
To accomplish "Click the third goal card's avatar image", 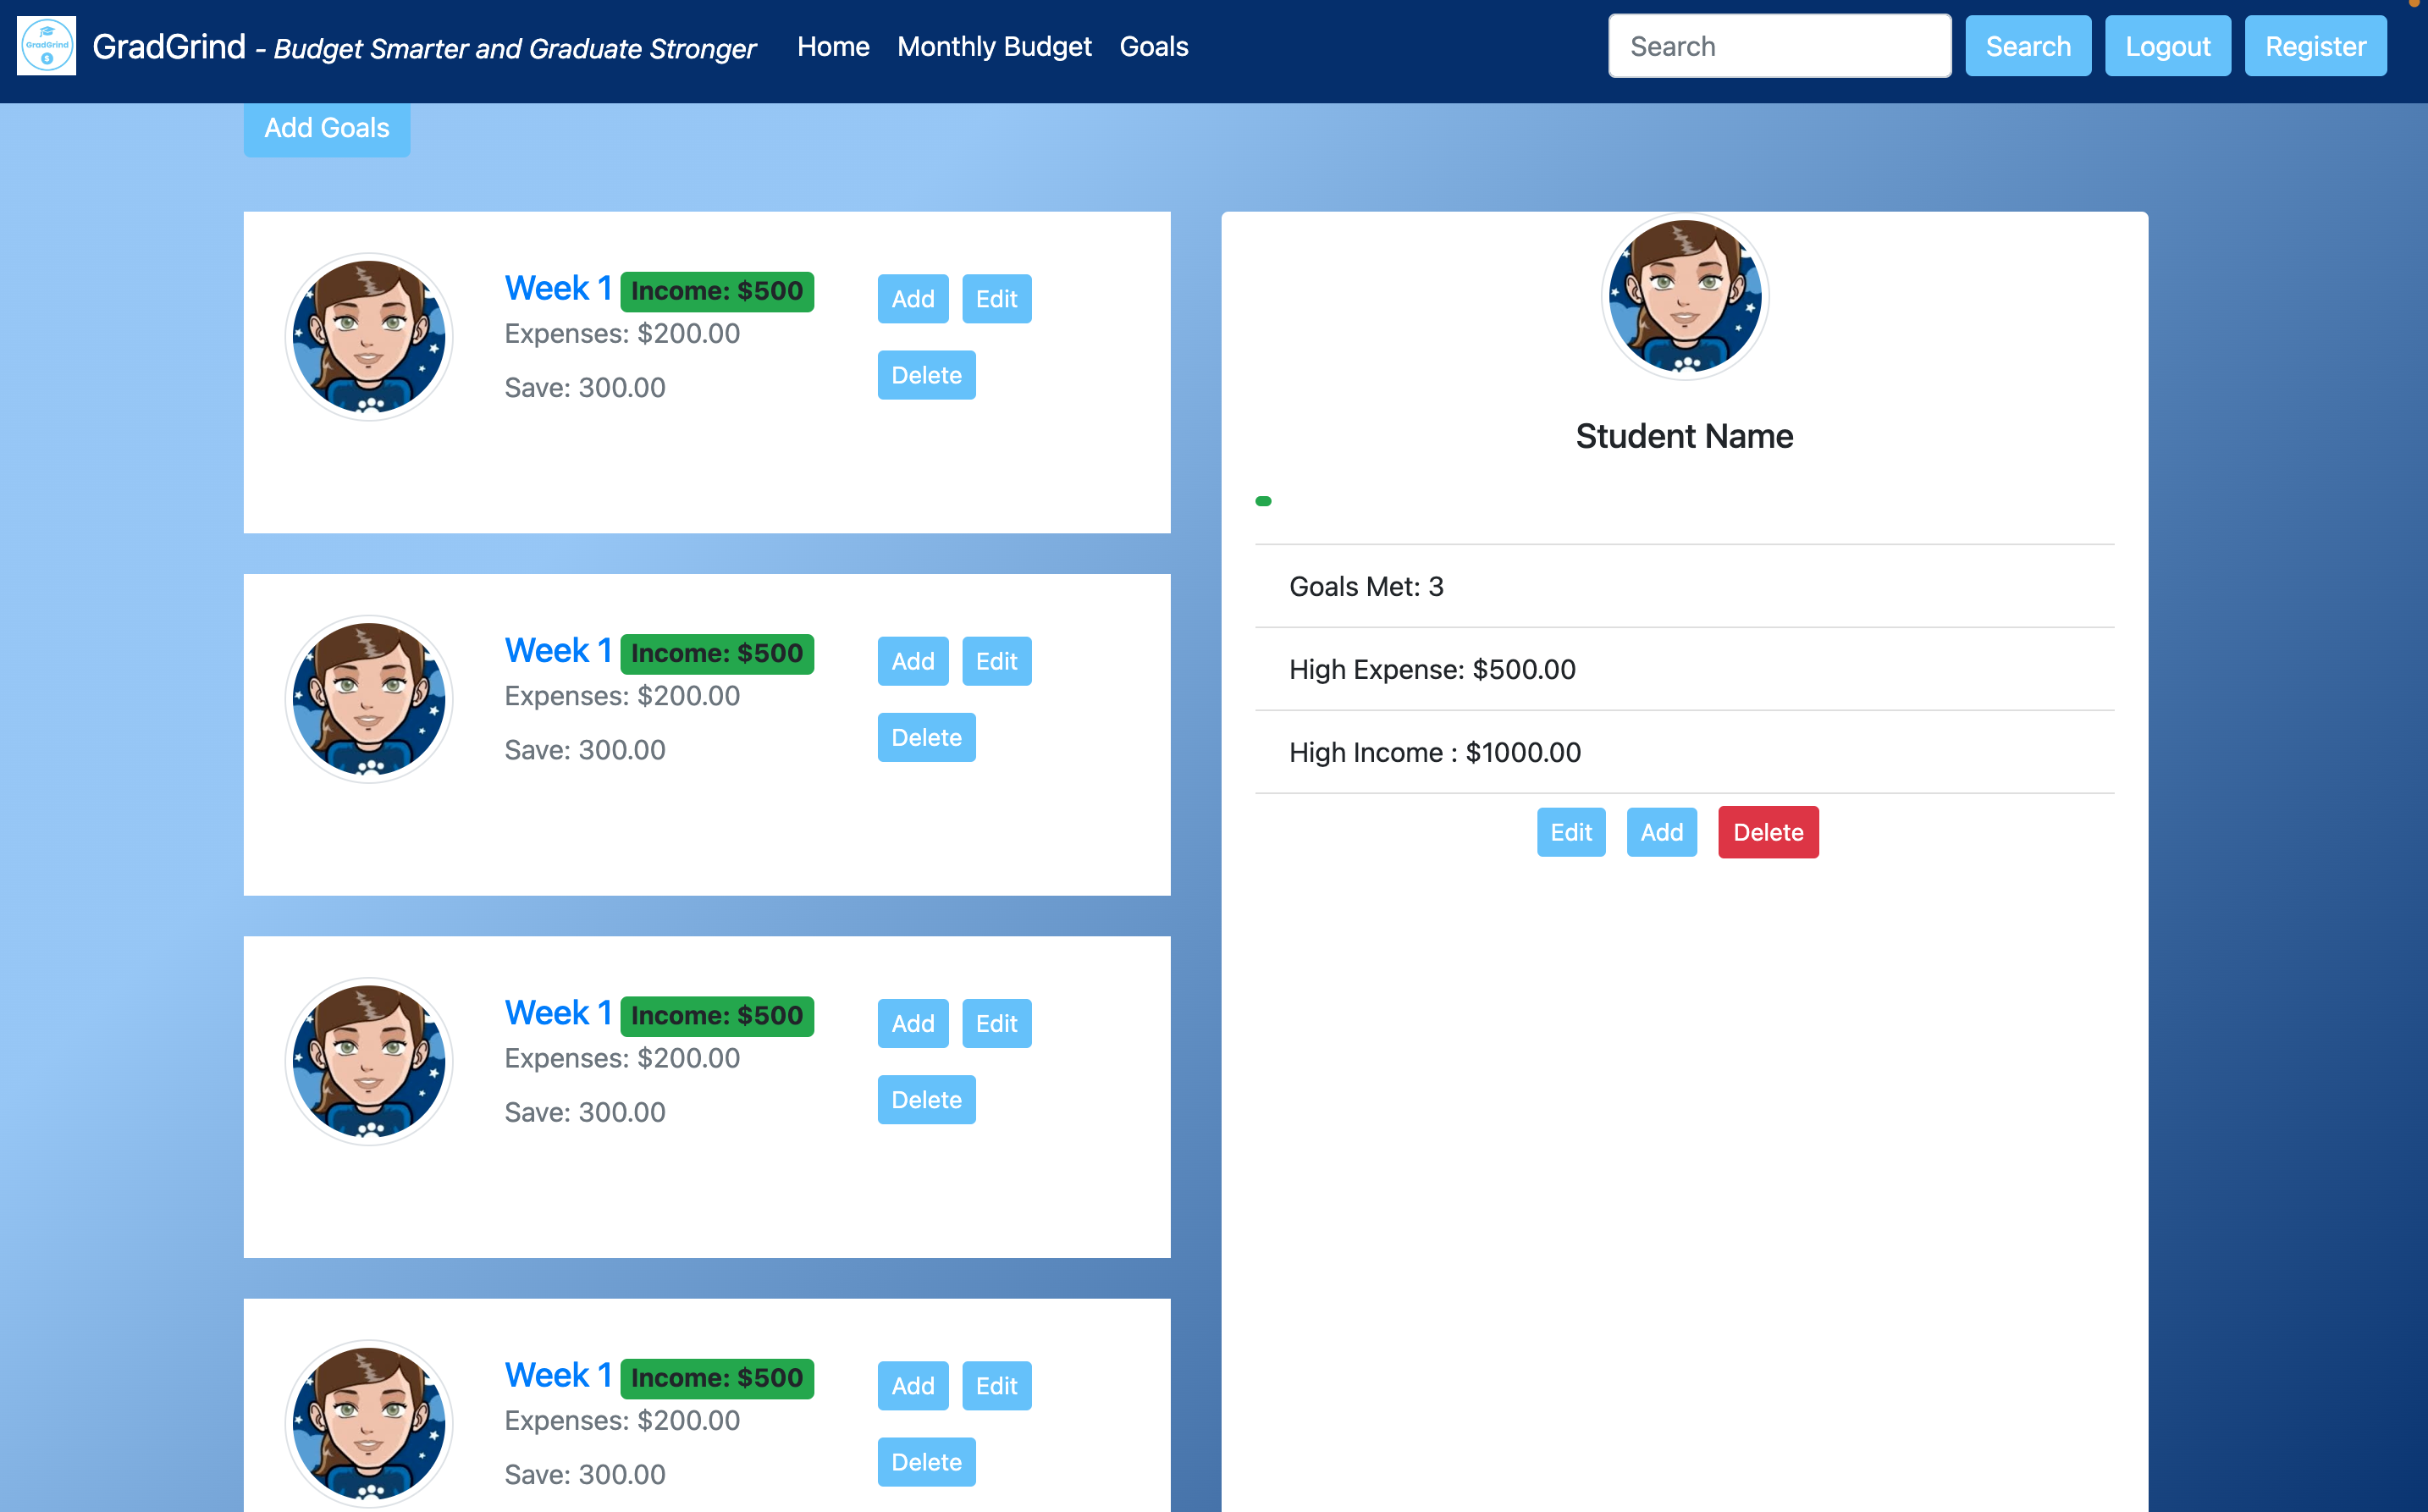I will [x=369, y=1061].
